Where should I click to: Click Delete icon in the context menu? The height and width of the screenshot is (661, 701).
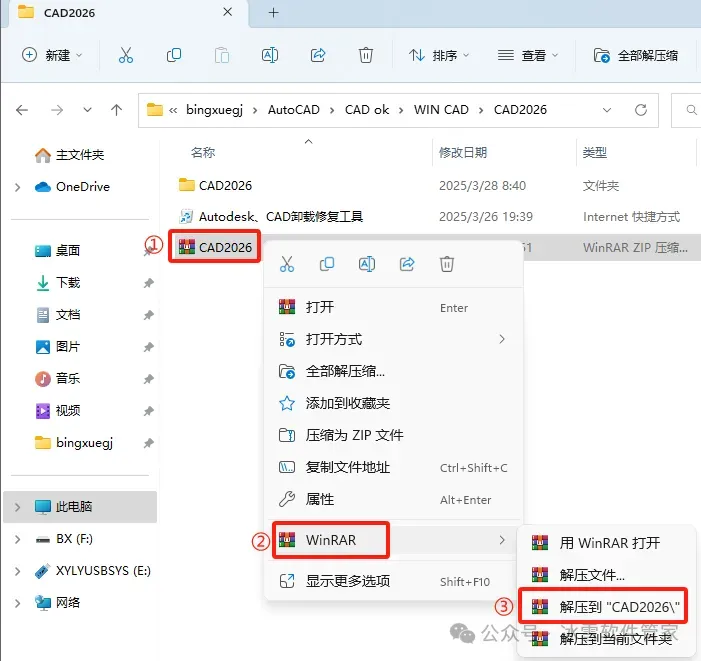point(447,264)
